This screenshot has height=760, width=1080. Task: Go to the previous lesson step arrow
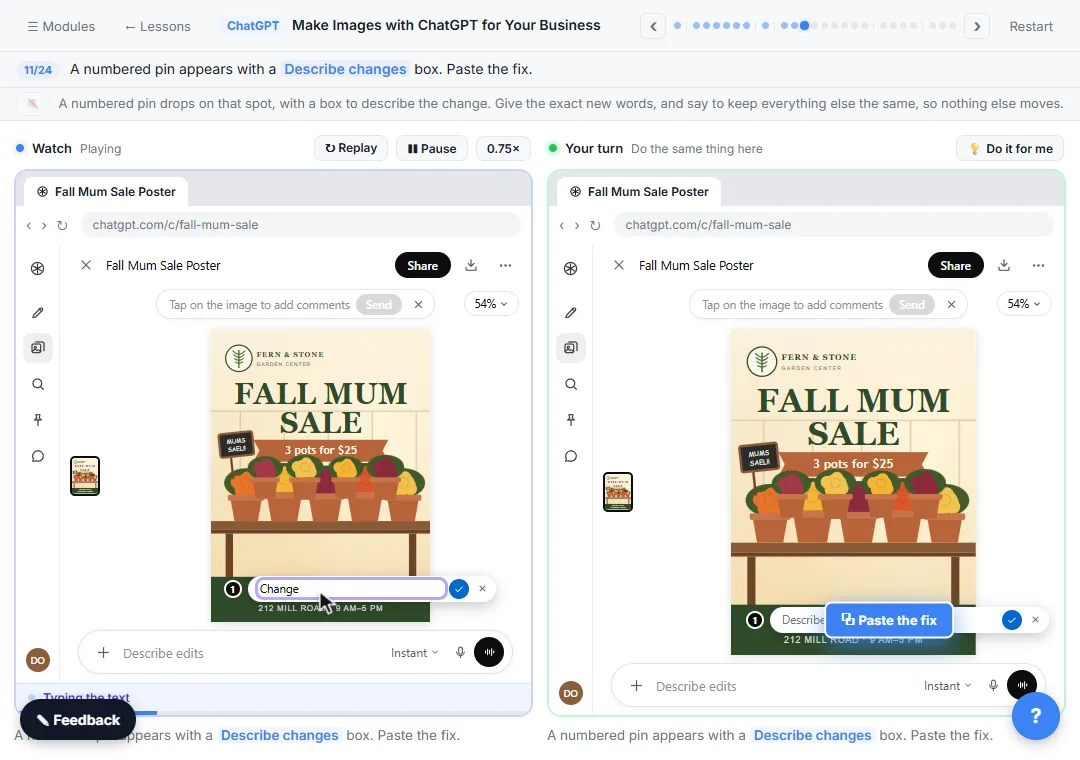click(653, 26)
